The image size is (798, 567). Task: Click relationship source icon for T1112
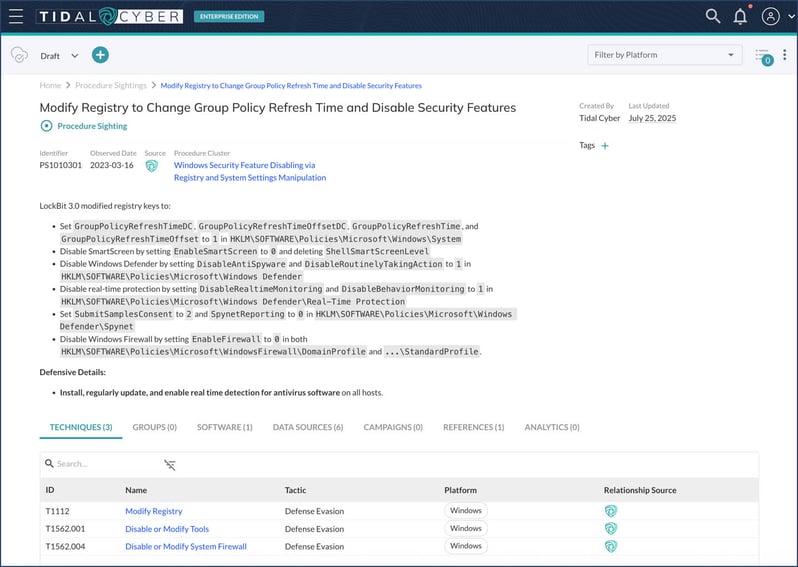coord(611,511)
